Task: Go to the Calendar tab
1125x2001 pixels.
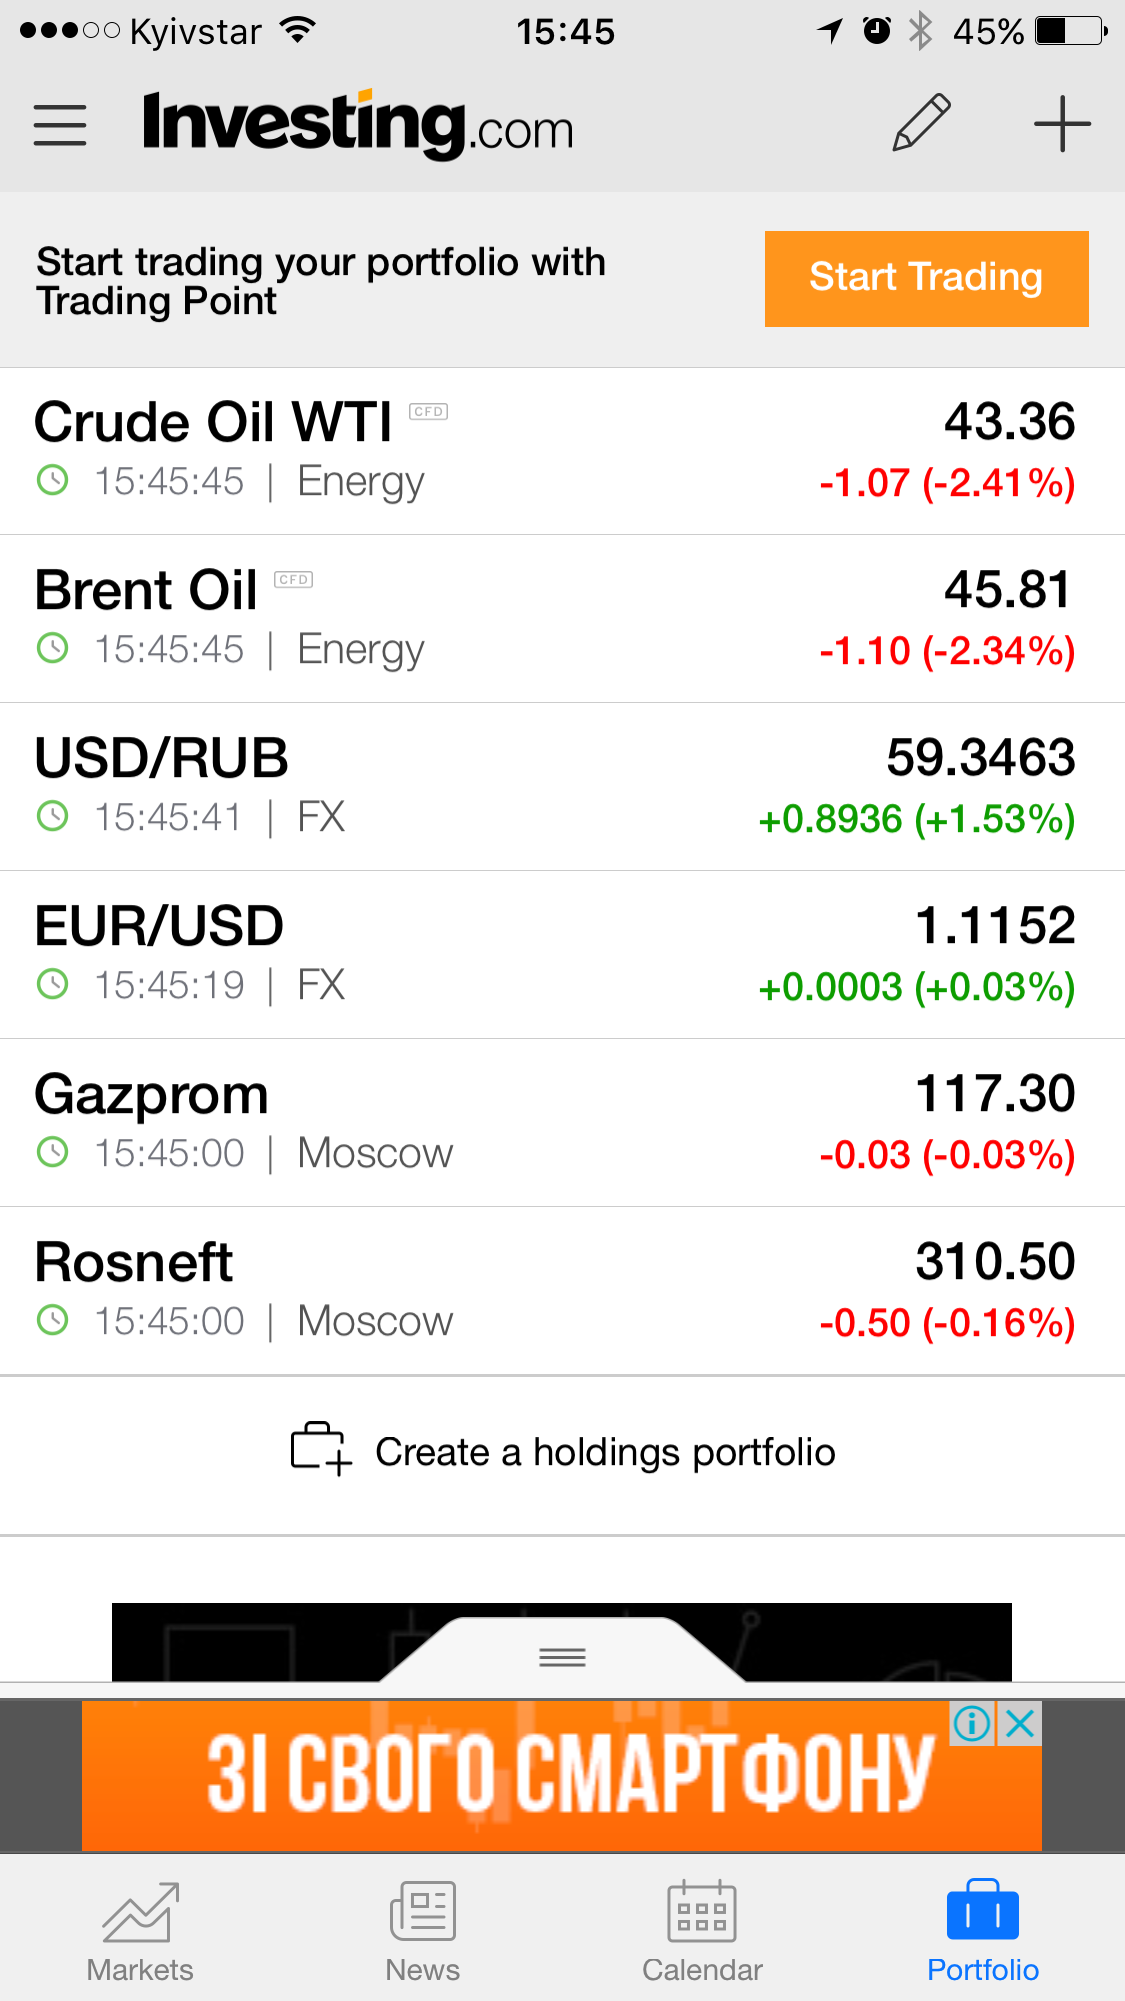Action: click(x=702, y=1932)
